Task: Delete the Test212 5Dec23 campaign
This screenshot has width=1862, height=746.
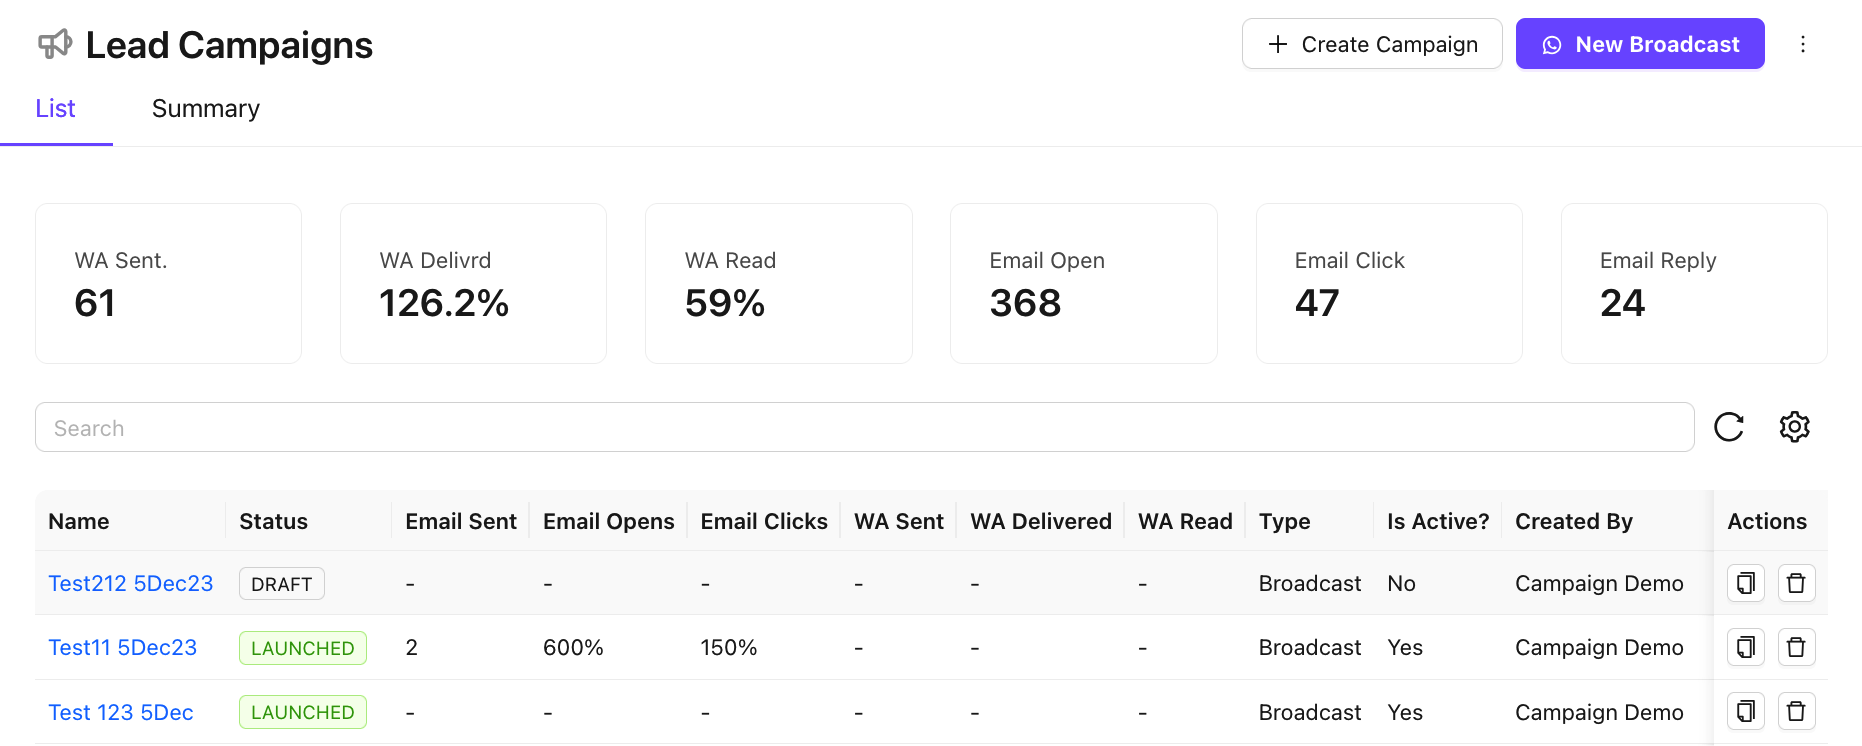Action: click(x=1797, y=583)
